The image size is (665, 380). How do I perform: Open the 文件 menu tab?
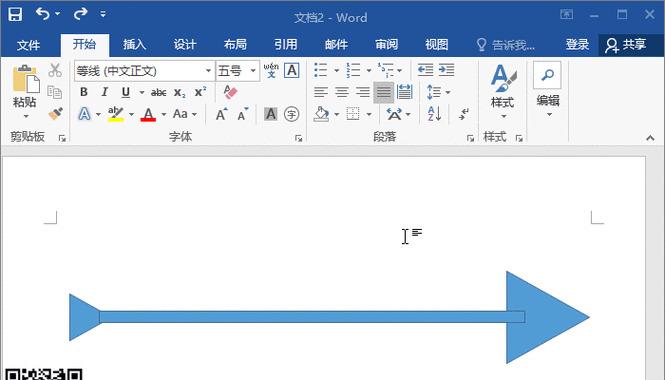click(29, 45)
